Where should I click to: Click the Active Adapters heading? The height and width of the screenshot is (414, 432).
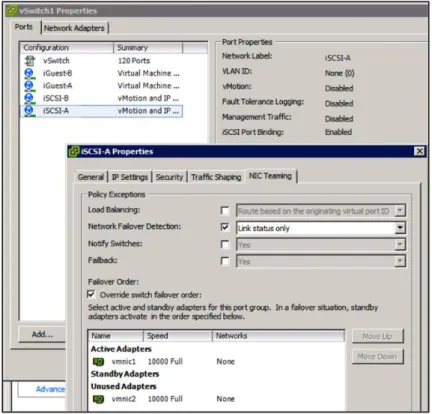(121, 349)
